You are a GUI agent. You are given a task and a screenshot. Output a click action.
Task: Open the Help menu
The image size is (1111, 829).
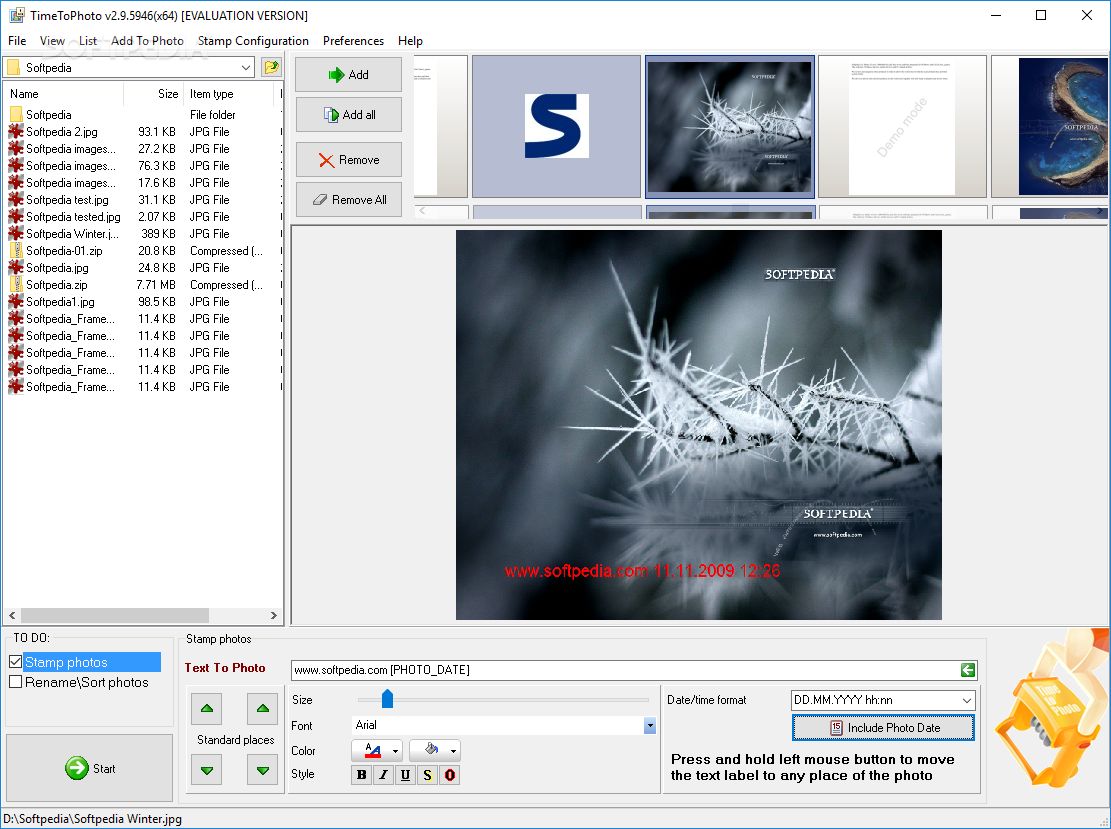click(410, 41)
